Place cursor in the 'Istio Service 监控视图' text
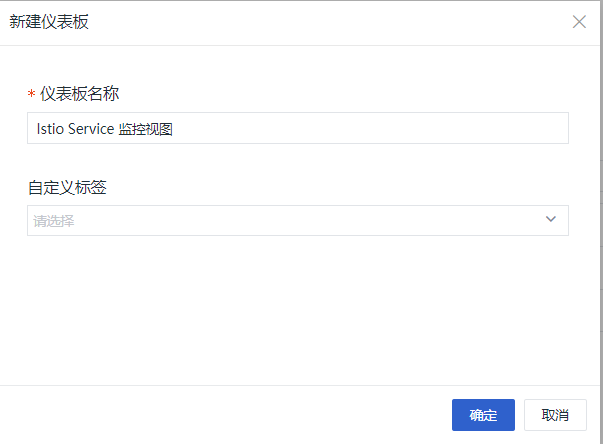The height and width of the screenshot is (444, 603). pos(105,129)
